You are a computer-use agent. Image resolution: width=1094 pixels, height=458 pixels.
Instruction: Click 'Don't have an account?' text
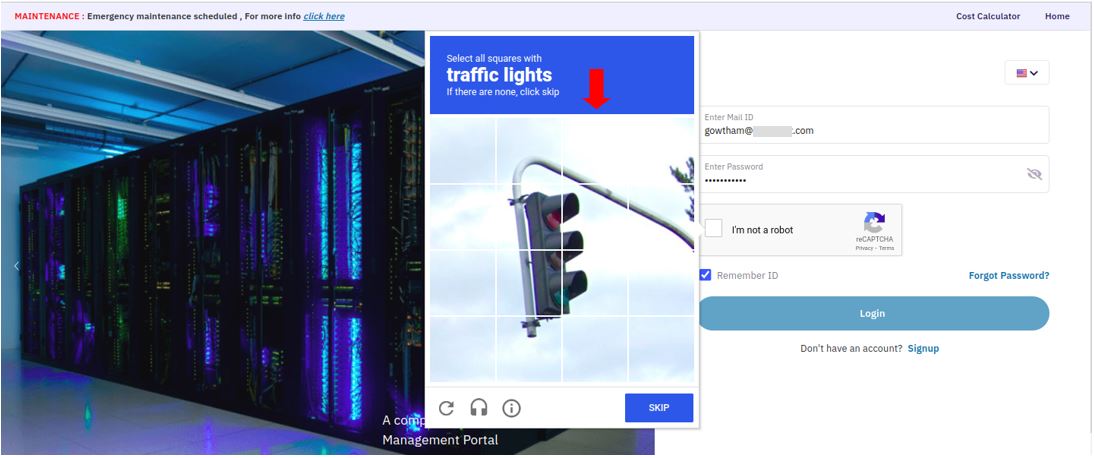[x=851, y=348]
